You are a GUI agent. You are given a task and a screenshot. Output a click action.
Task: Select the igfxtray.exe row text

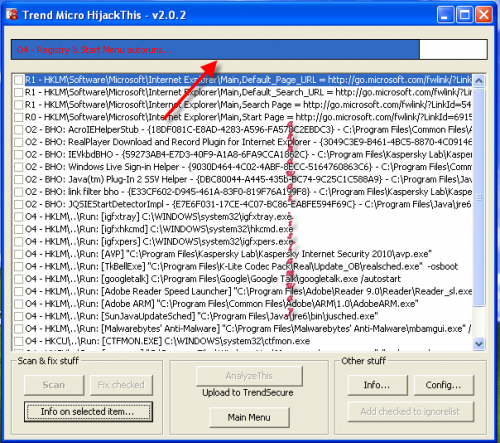coord(159,217)
